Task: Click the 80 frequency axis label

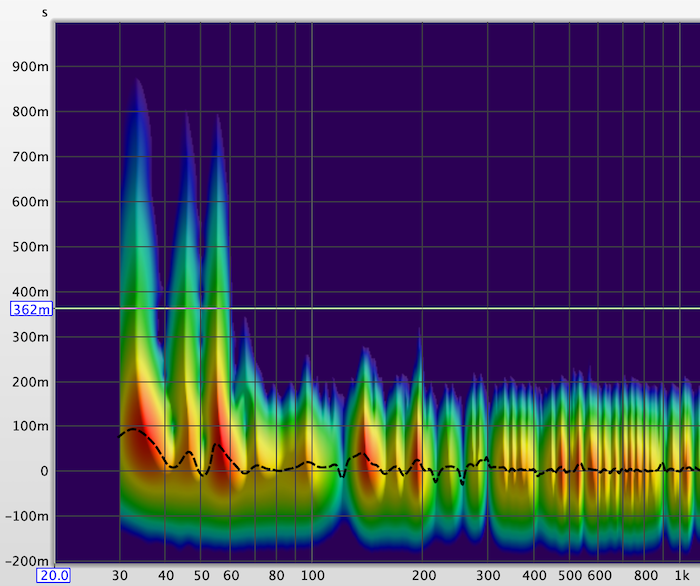Action: (x=277, y=575)
